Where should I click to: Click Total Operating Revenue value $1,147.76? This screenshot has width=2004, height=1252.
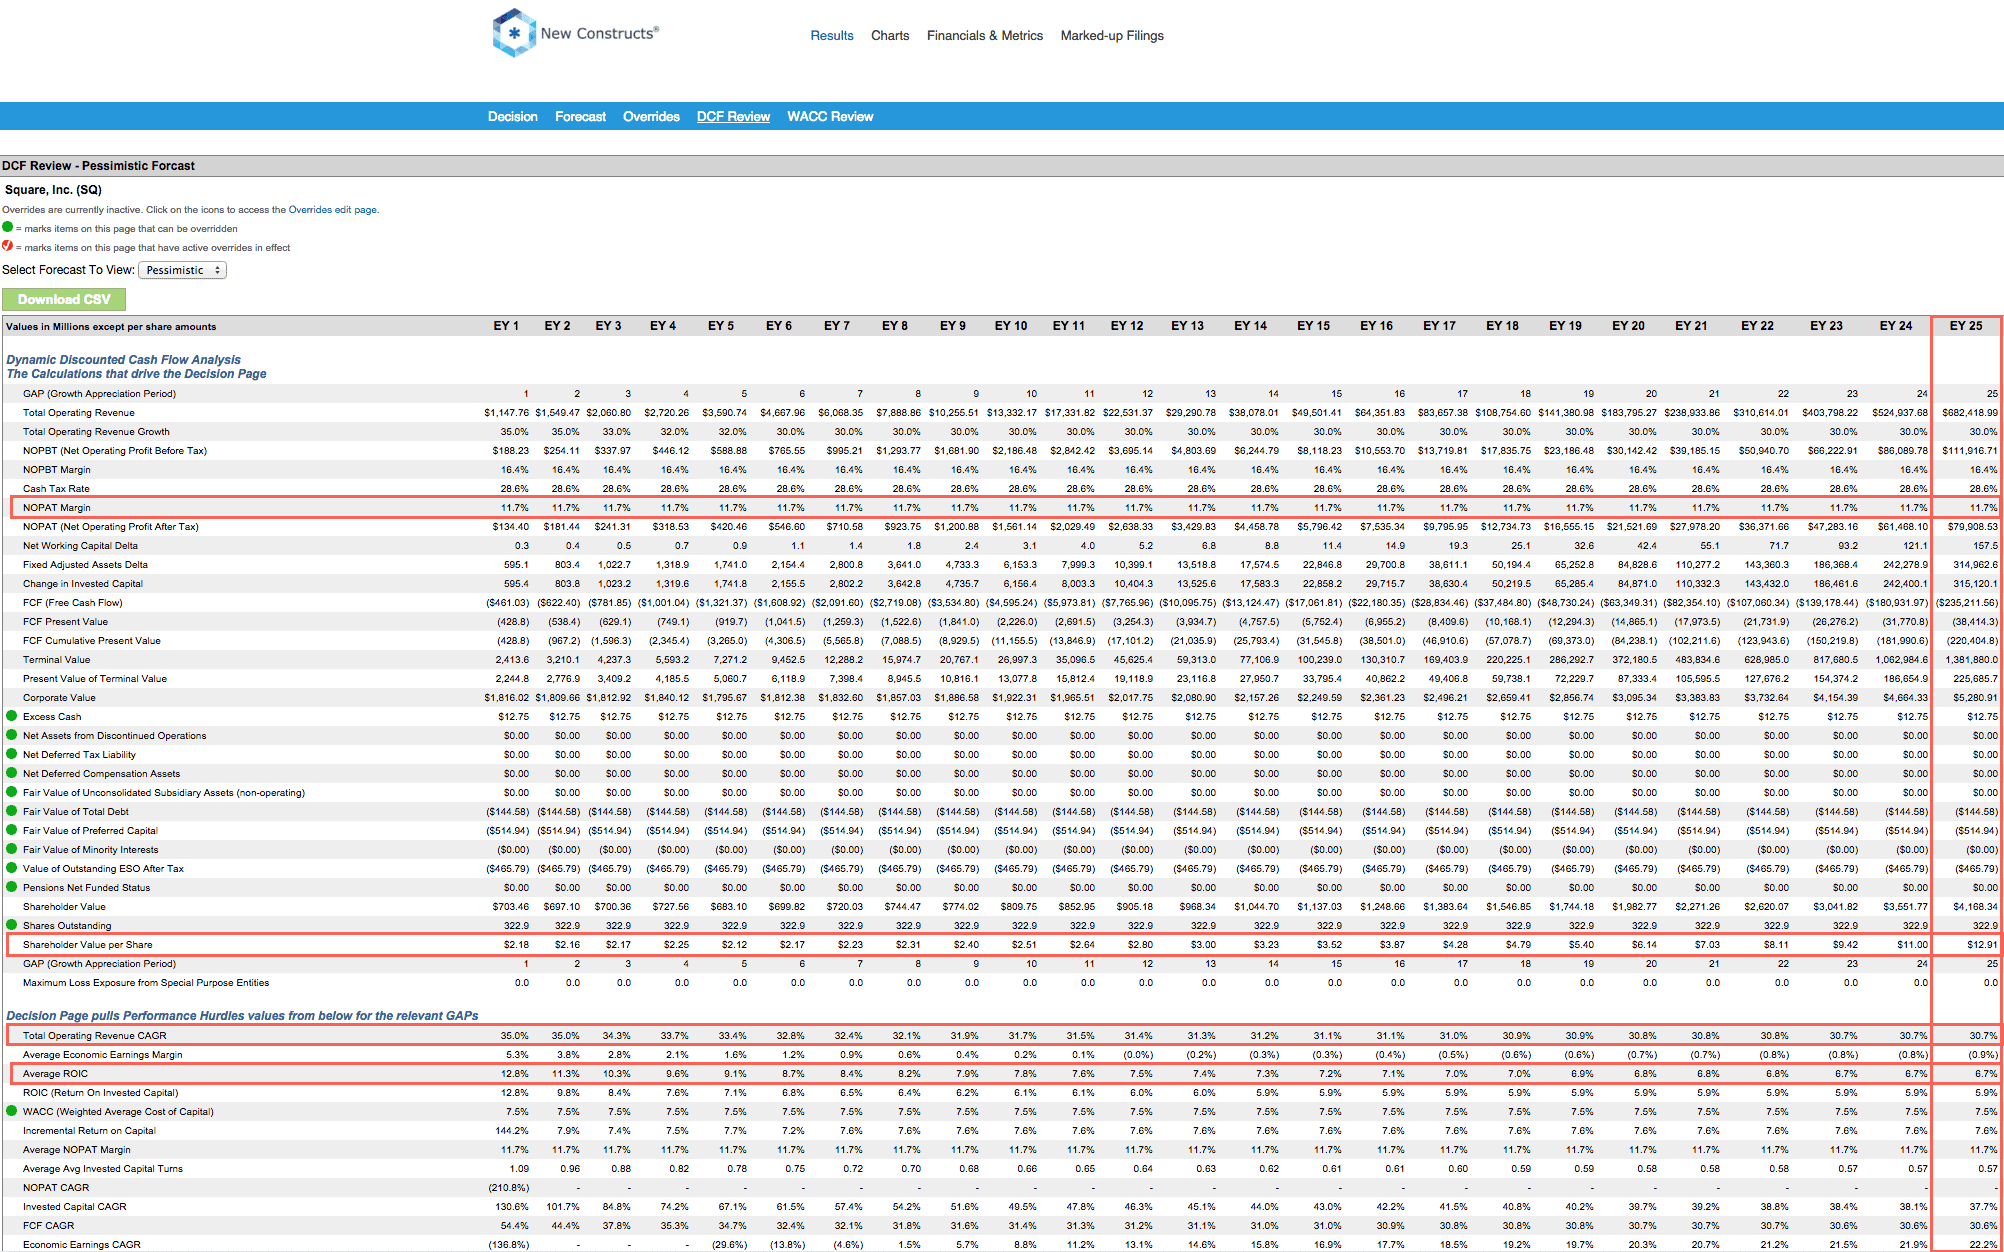(507, 413)
